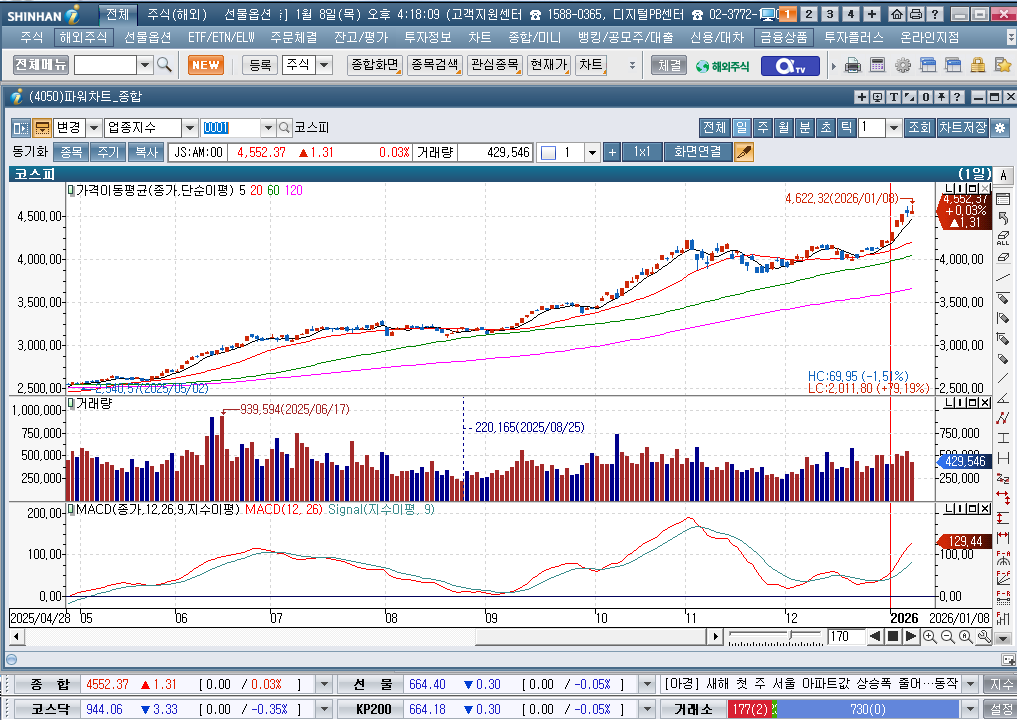Switch to screen number 2 in the title bar
Image resolution: width=1017 pixels, height=720 pixels.
[808, 14]
